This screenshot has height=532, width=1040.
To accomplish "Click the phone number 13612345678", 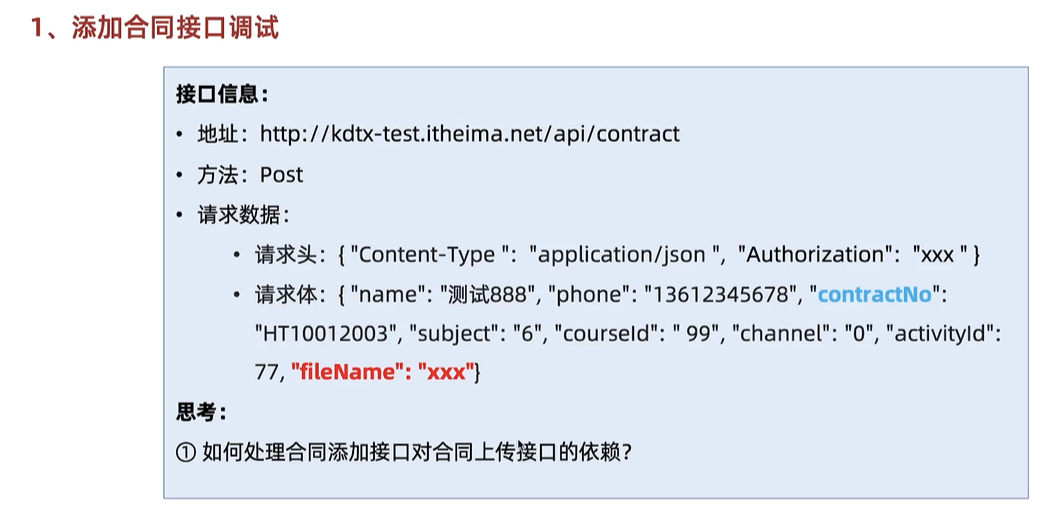I will 719,294.
